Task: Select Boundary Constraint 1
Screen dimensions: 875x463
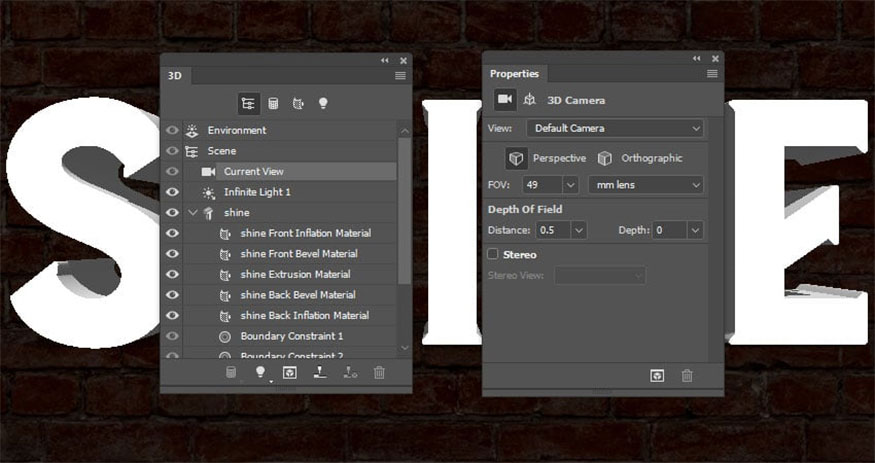Action: (290, 336)
